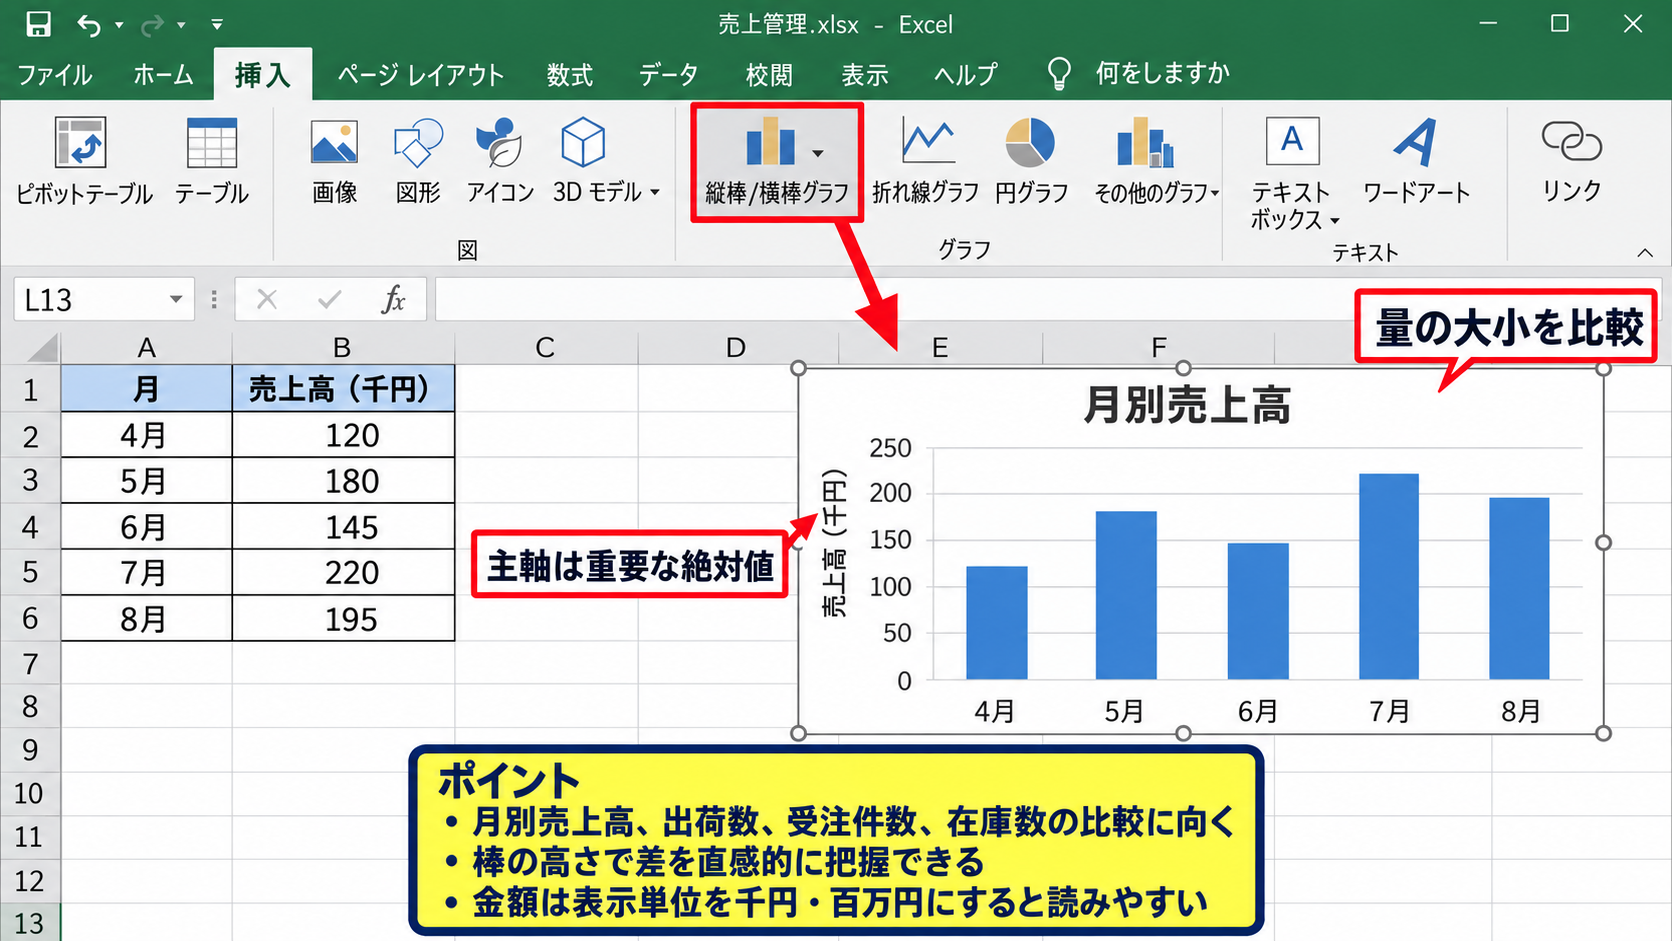The width and height of the screenshot is (1672, 941).
Task: Open その他のグラフ options
Action: click(x=1157, y=162)
